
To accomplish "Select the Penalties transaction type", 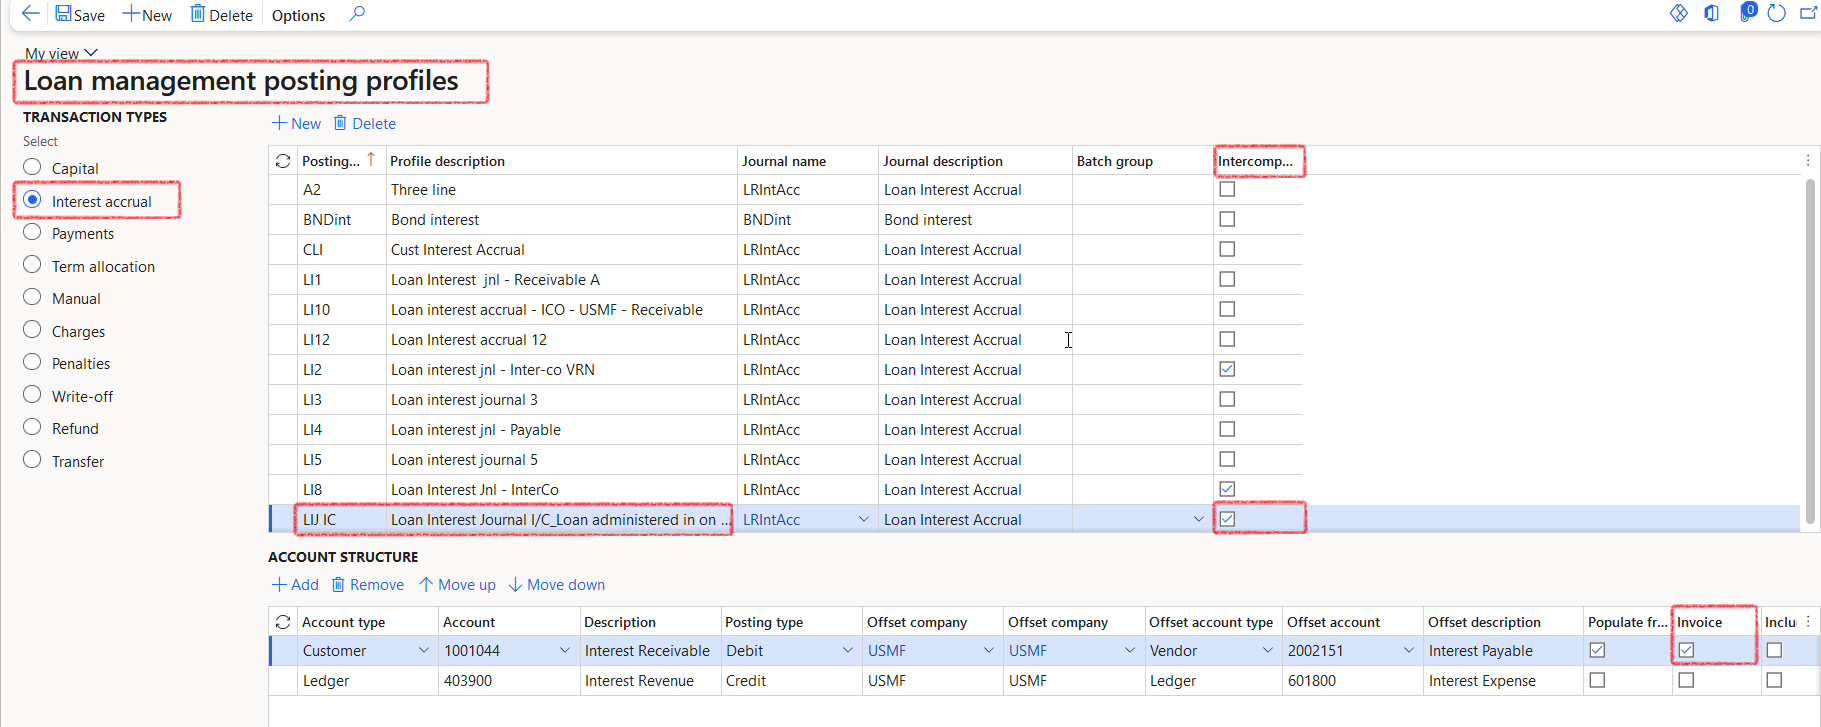I will point(32,362).
